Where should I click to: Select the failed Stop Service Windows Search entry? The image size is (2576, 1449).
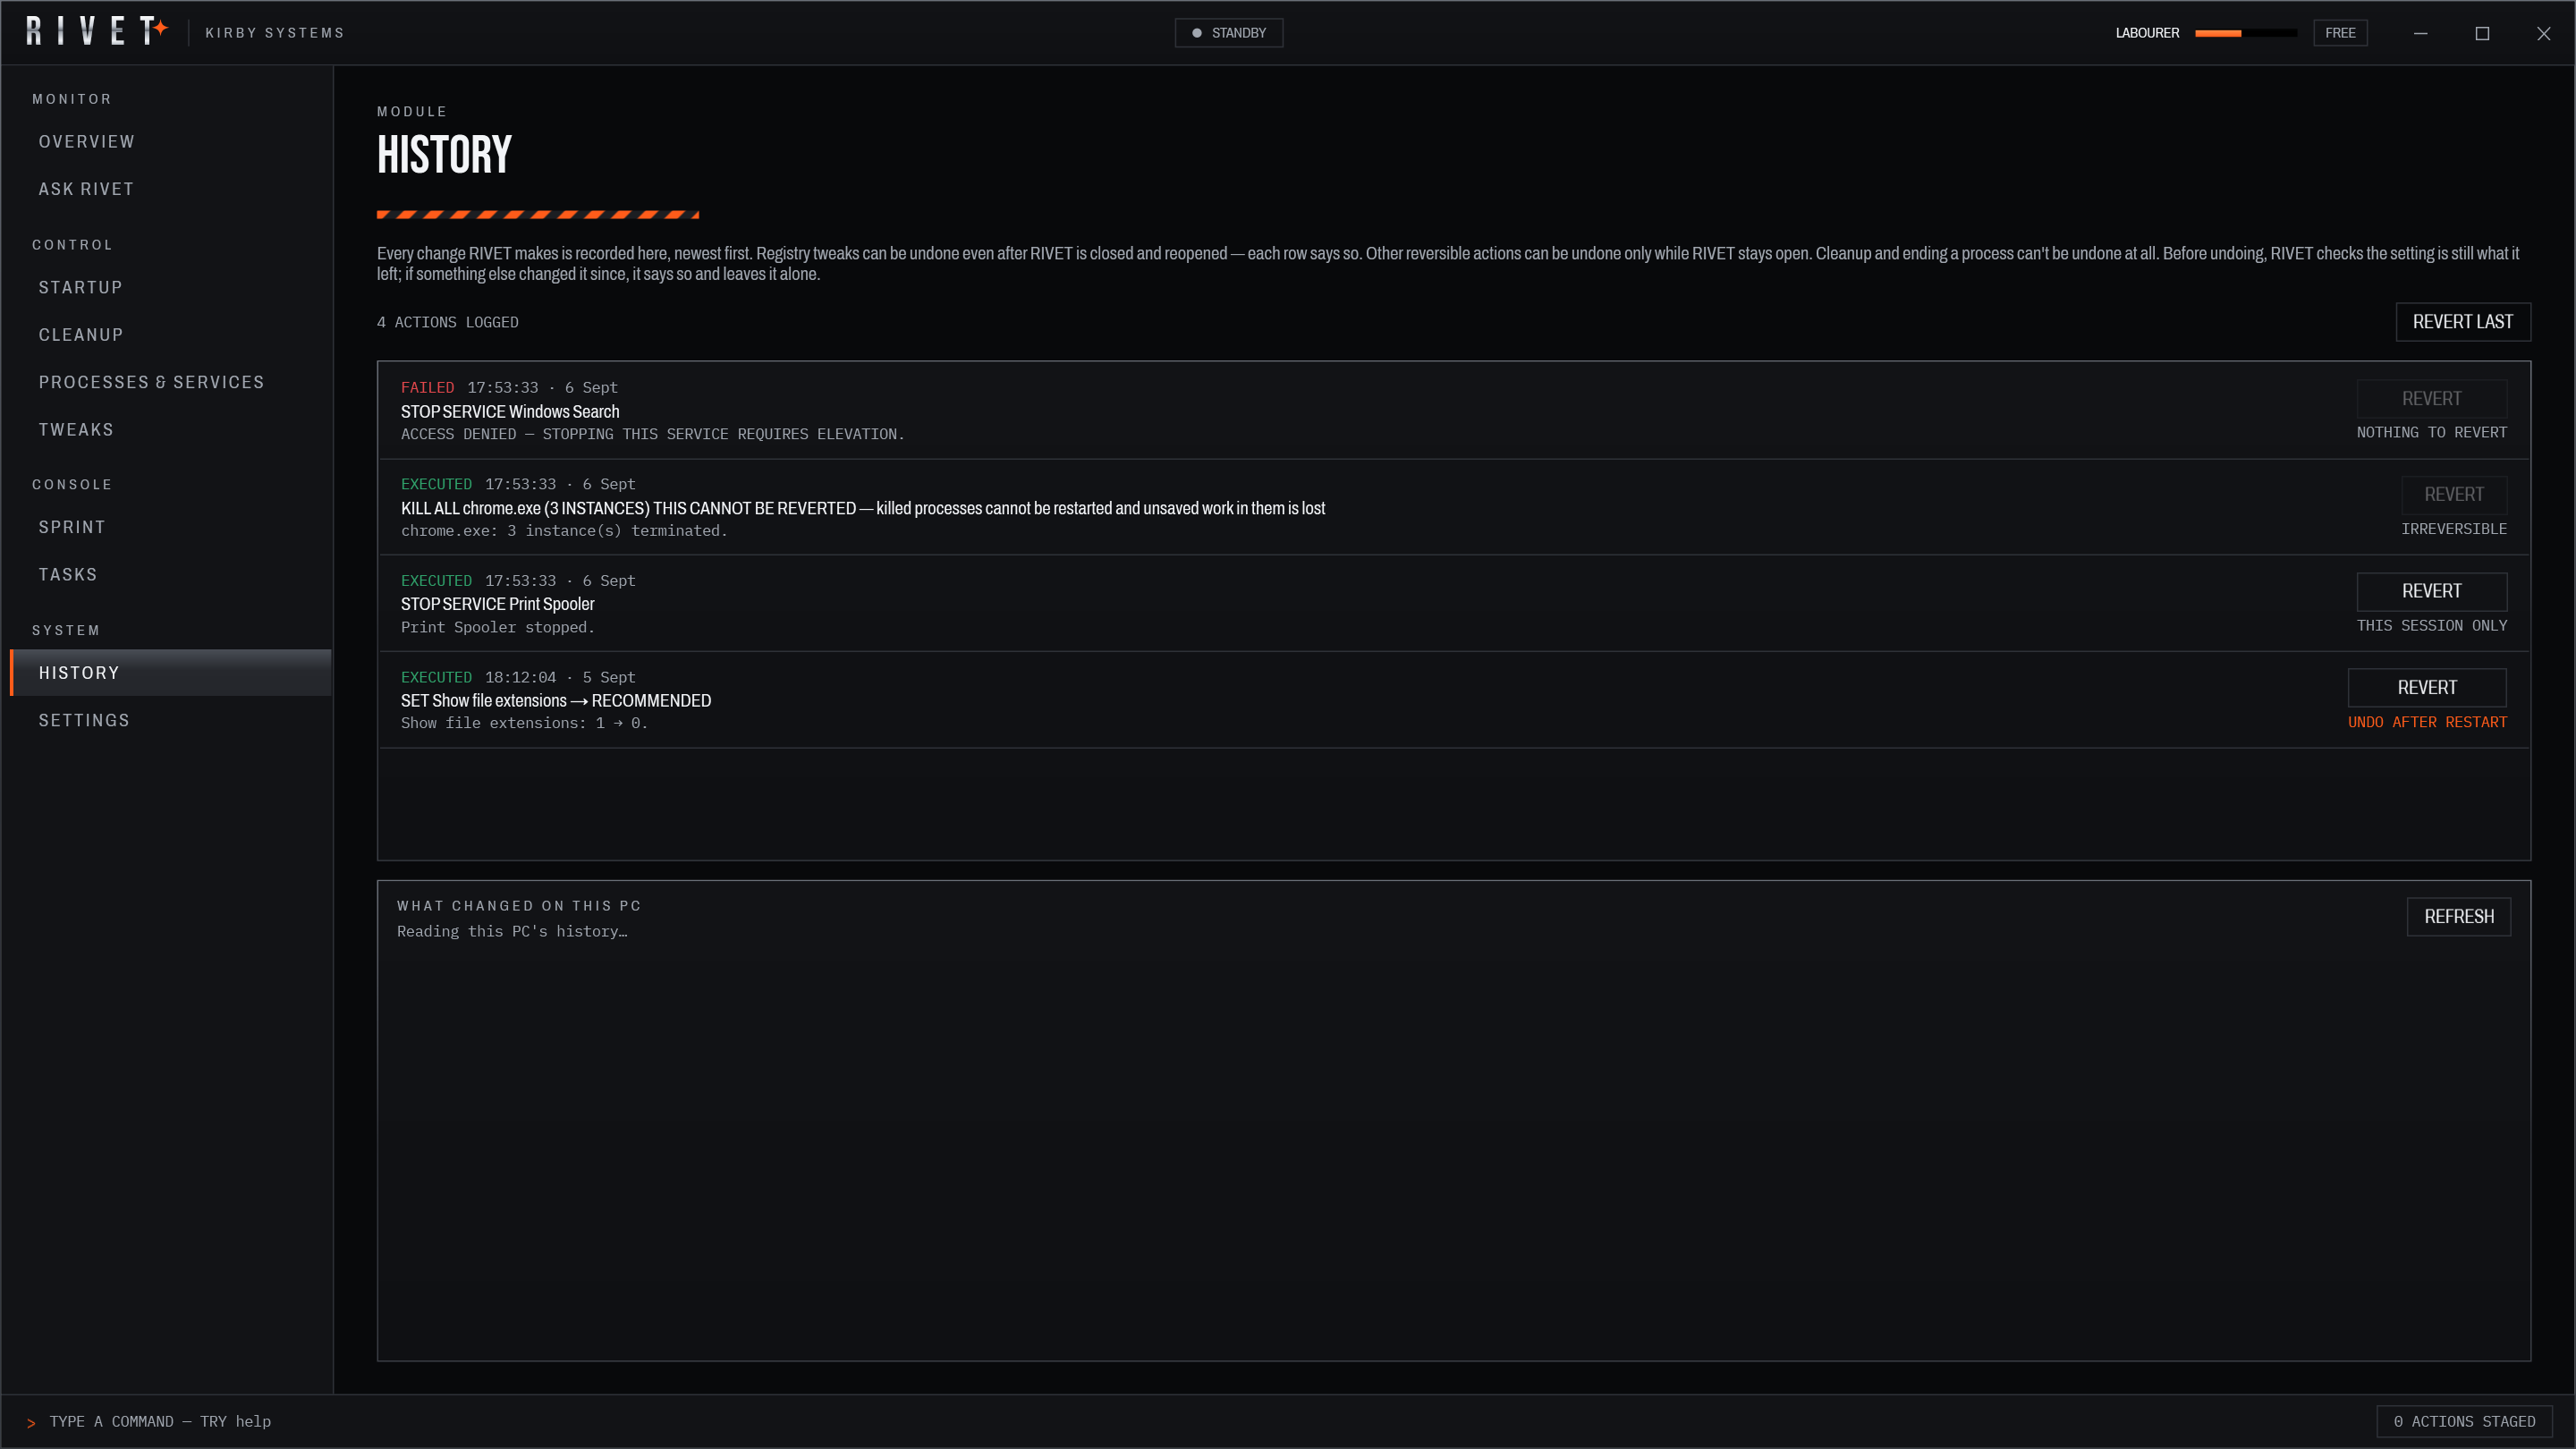click(1454, 410)
